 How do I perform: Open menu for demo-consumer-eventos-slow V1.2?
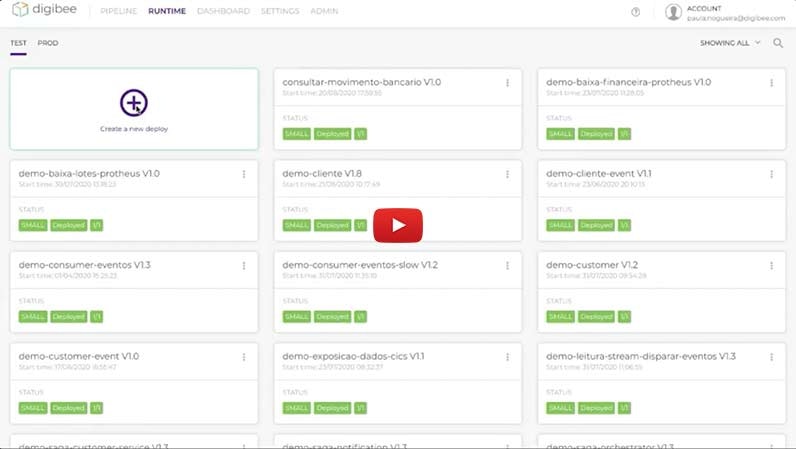pyautogui.click(x=507, y=266)
